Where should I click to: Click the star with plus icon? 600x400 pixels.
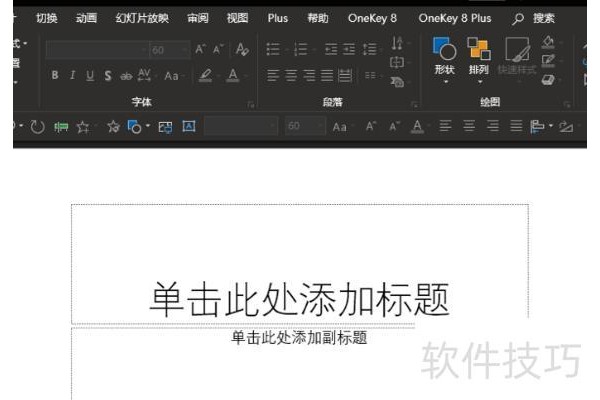point(83,126)
